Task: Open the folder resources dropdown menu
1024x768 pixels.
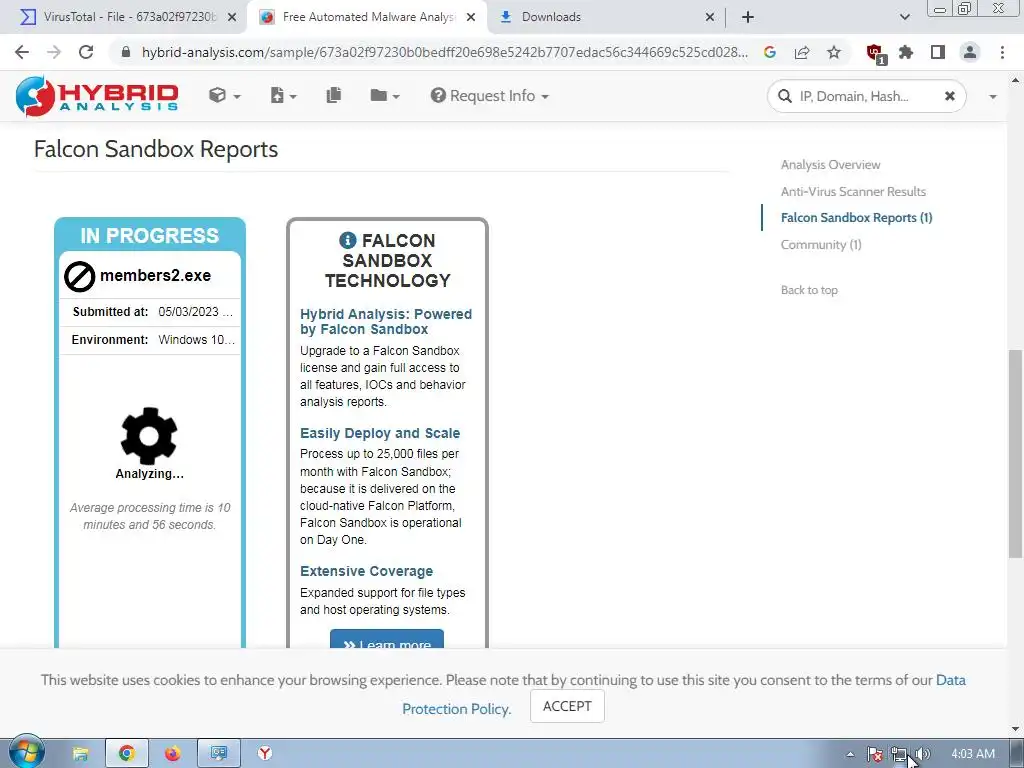Action: (384, 96)
